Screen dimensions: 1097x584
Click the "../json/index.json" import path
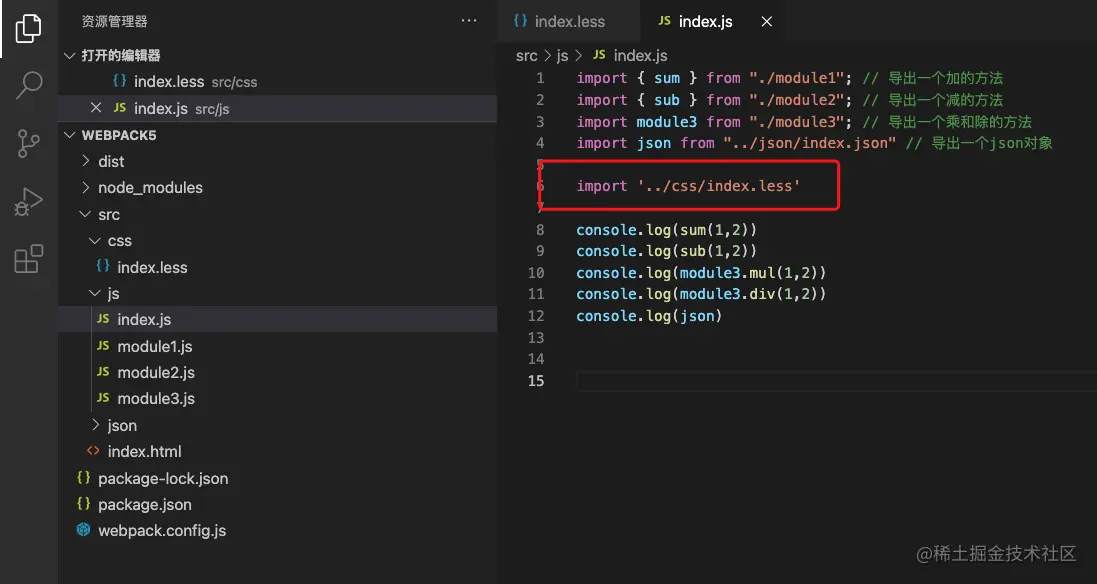pyautogui.click(x=809, y=143)
